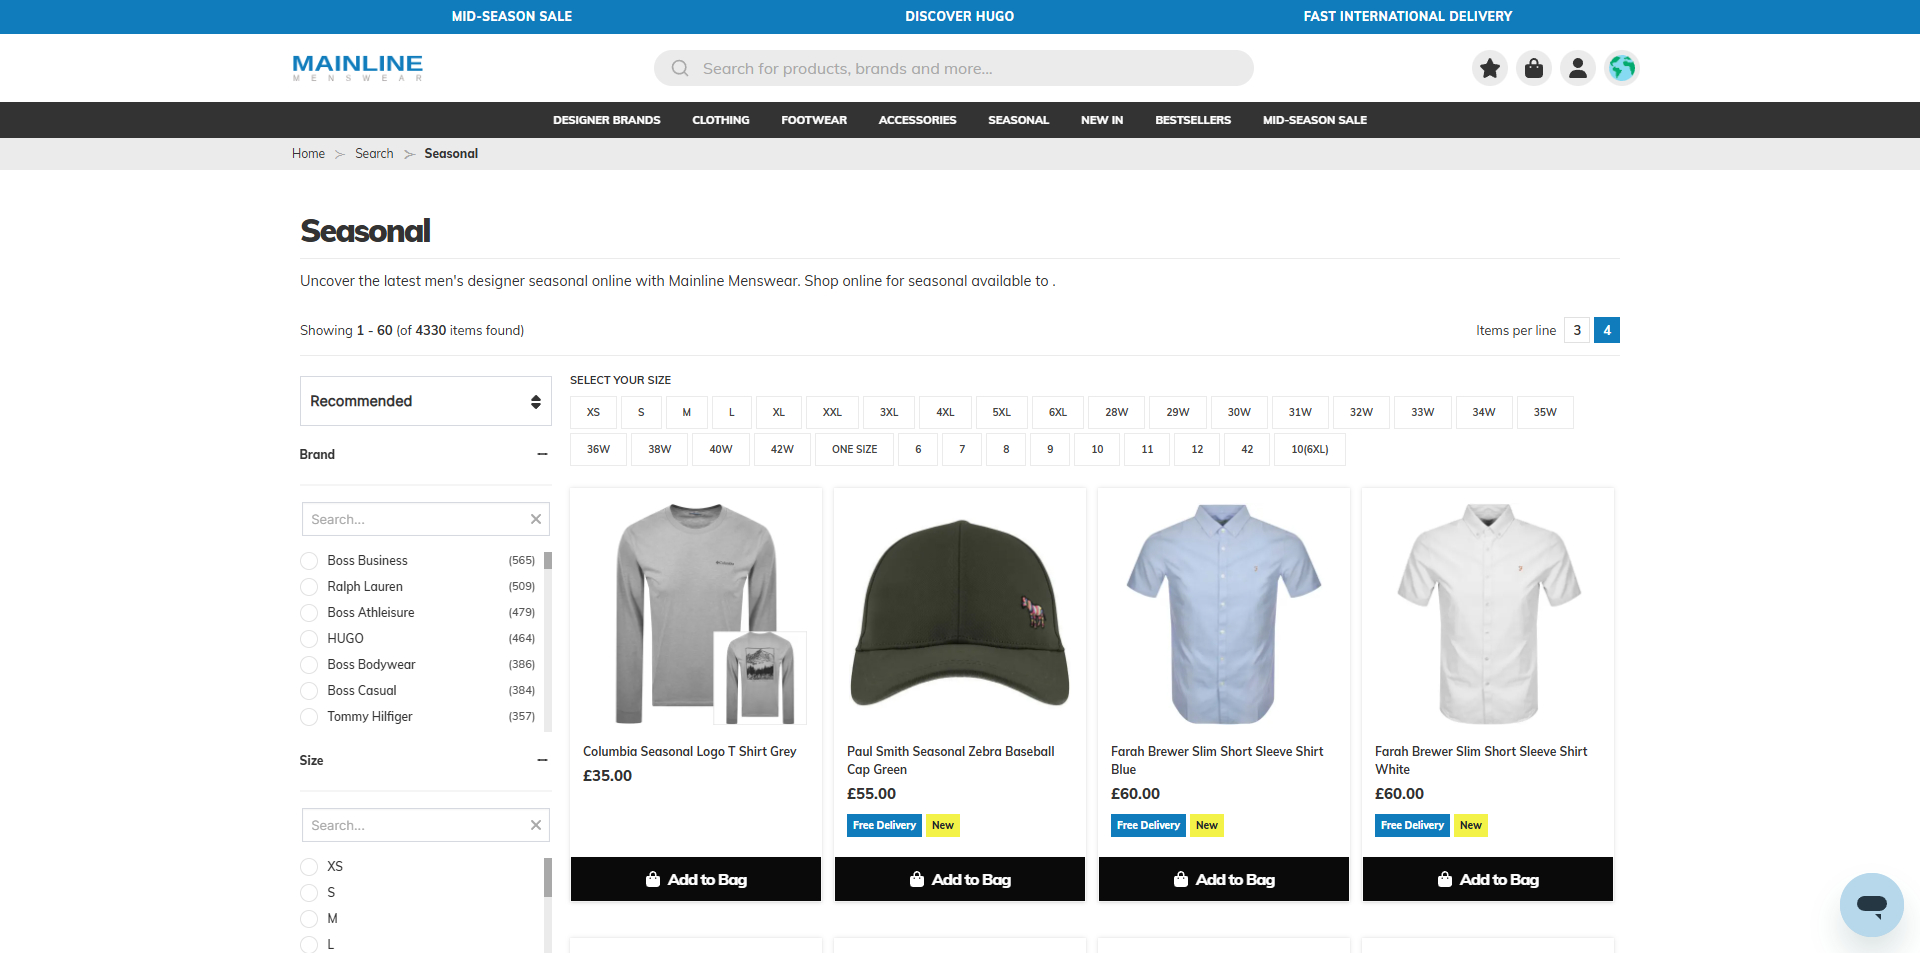1920x953 pixels.
Task: Go to Search breadcrumb link
Action: 374,153
